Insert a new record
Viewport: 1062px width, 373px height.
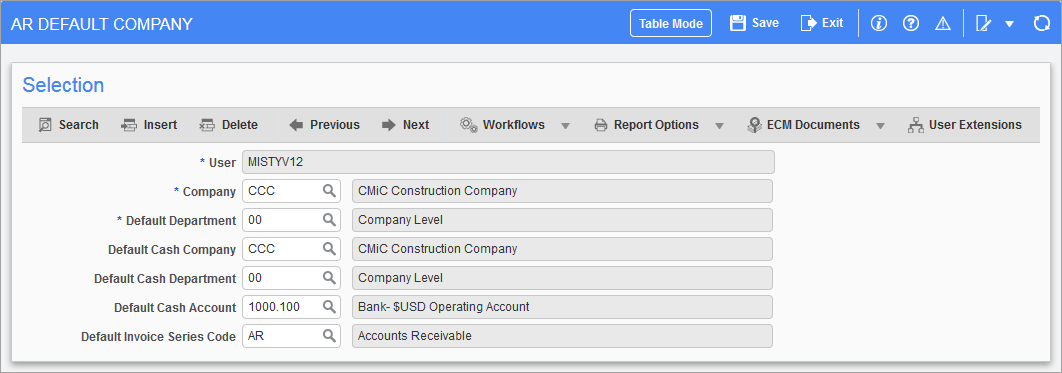(x=149, y=125)
